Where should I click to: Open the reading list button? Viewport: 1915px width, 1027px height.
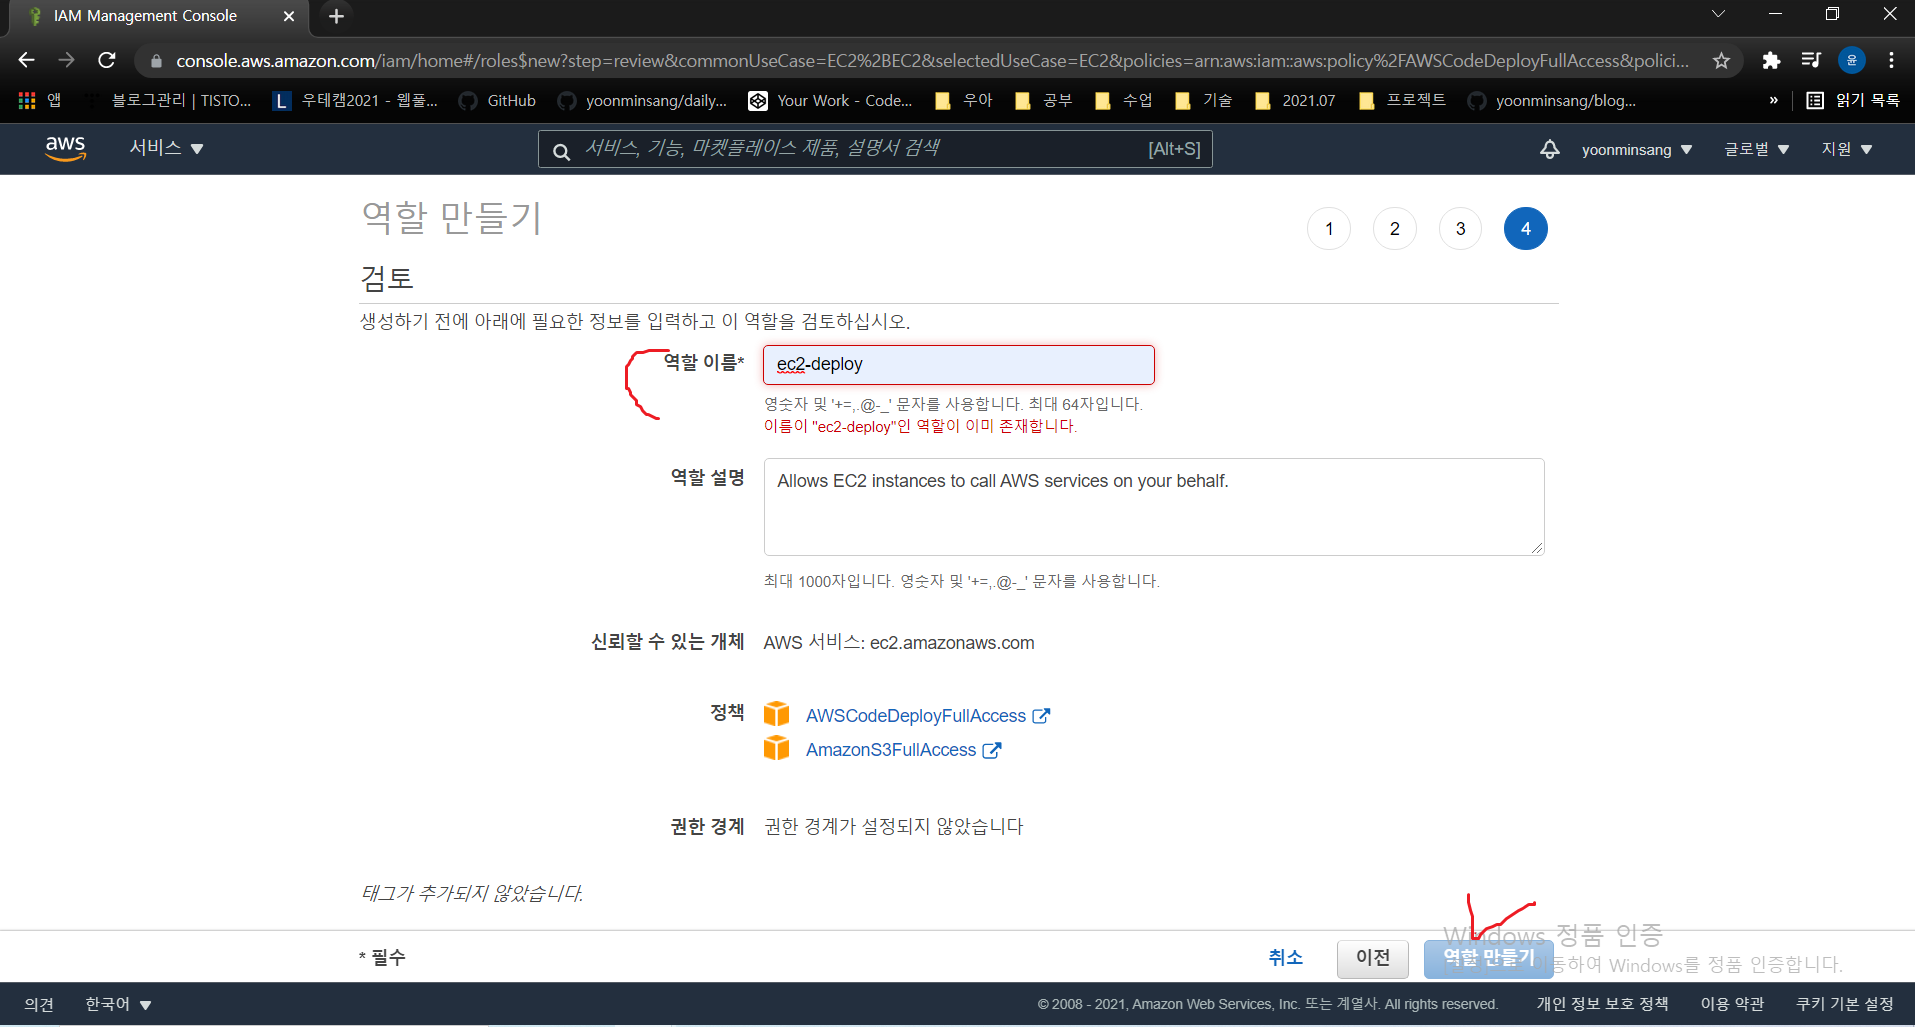tap(1853, 101)
